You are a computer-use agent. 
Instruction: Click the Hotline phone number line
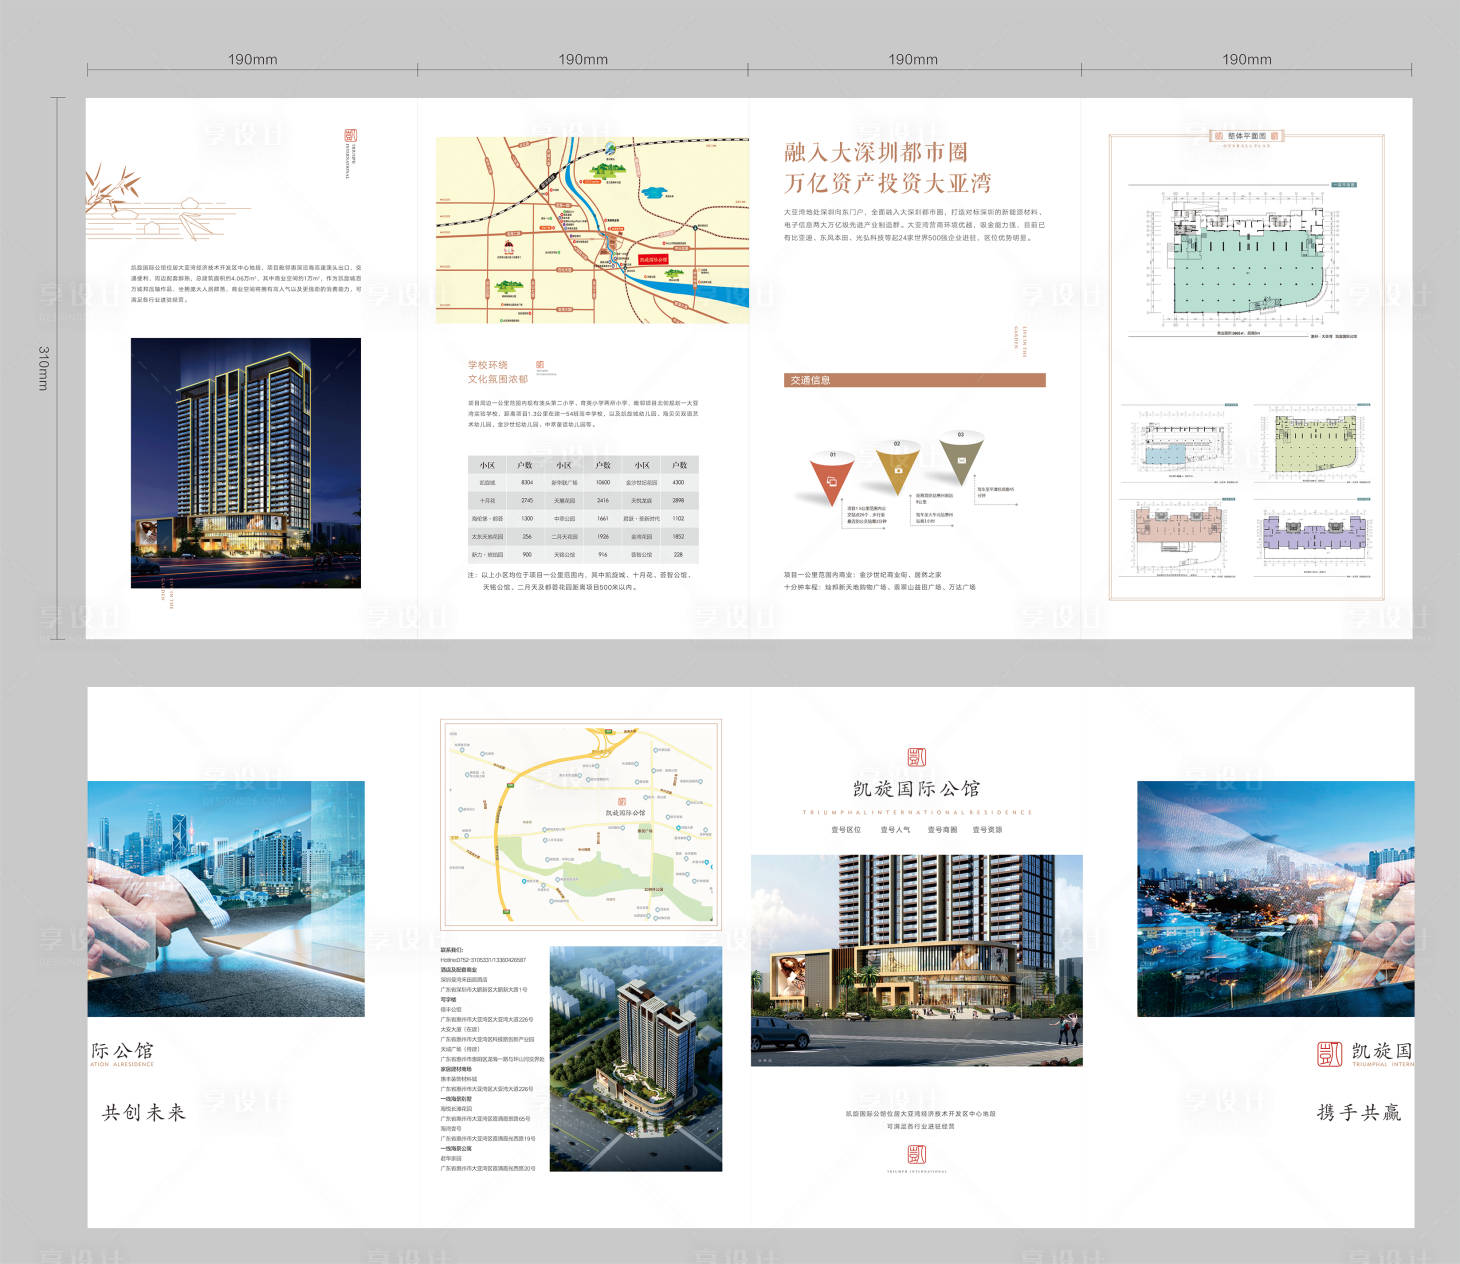[x=483, y=960]
